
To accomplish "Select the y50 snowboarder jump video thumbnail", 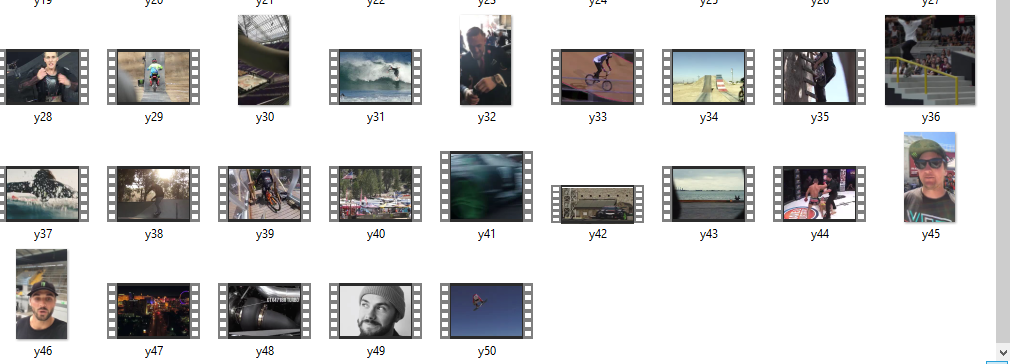I will click(486, 311).
